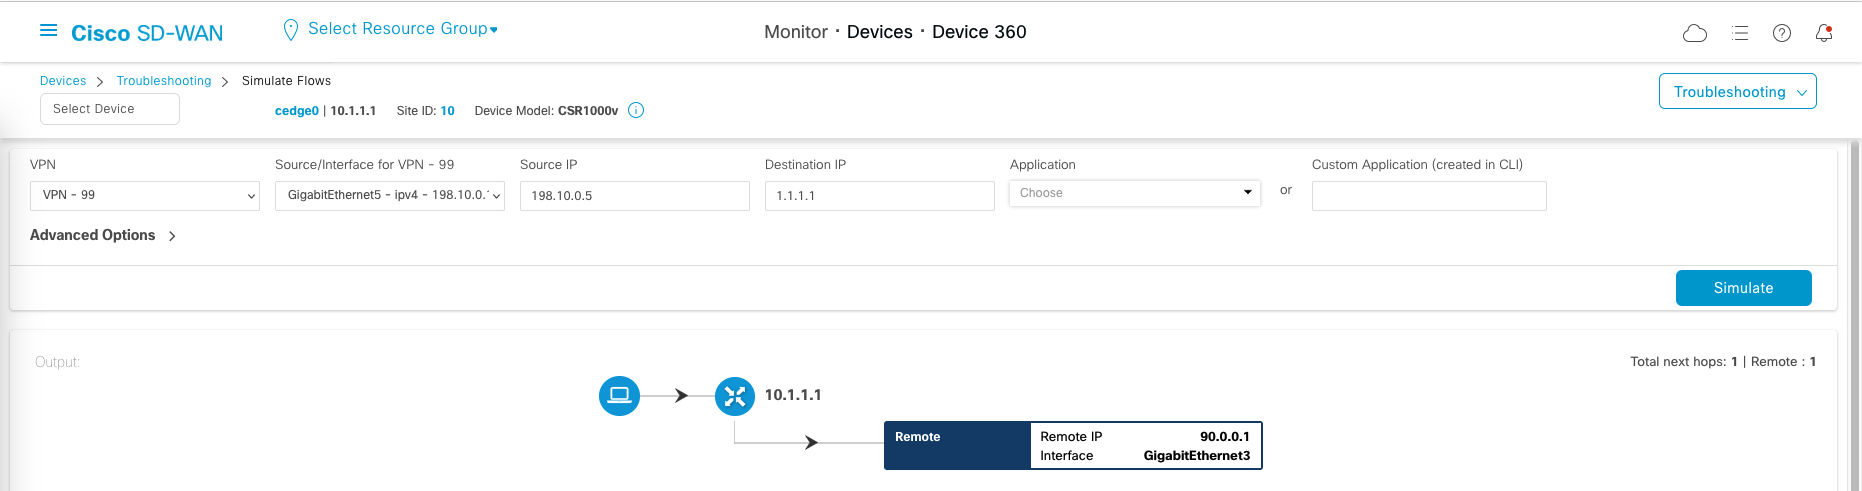The width and height of the screenshot is (1862, 491).
Task: Click the Simulate button
Action: [1743, 288]
